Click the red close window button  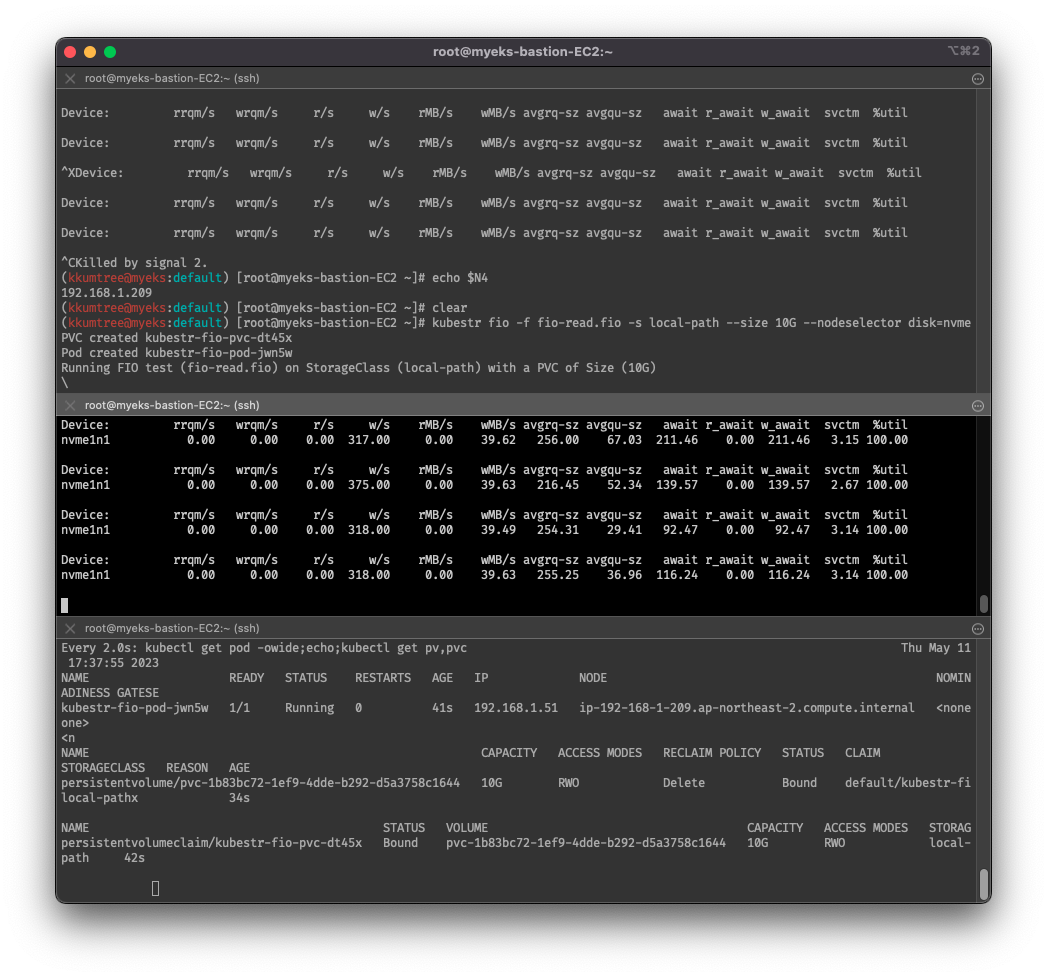coord(70,52)
